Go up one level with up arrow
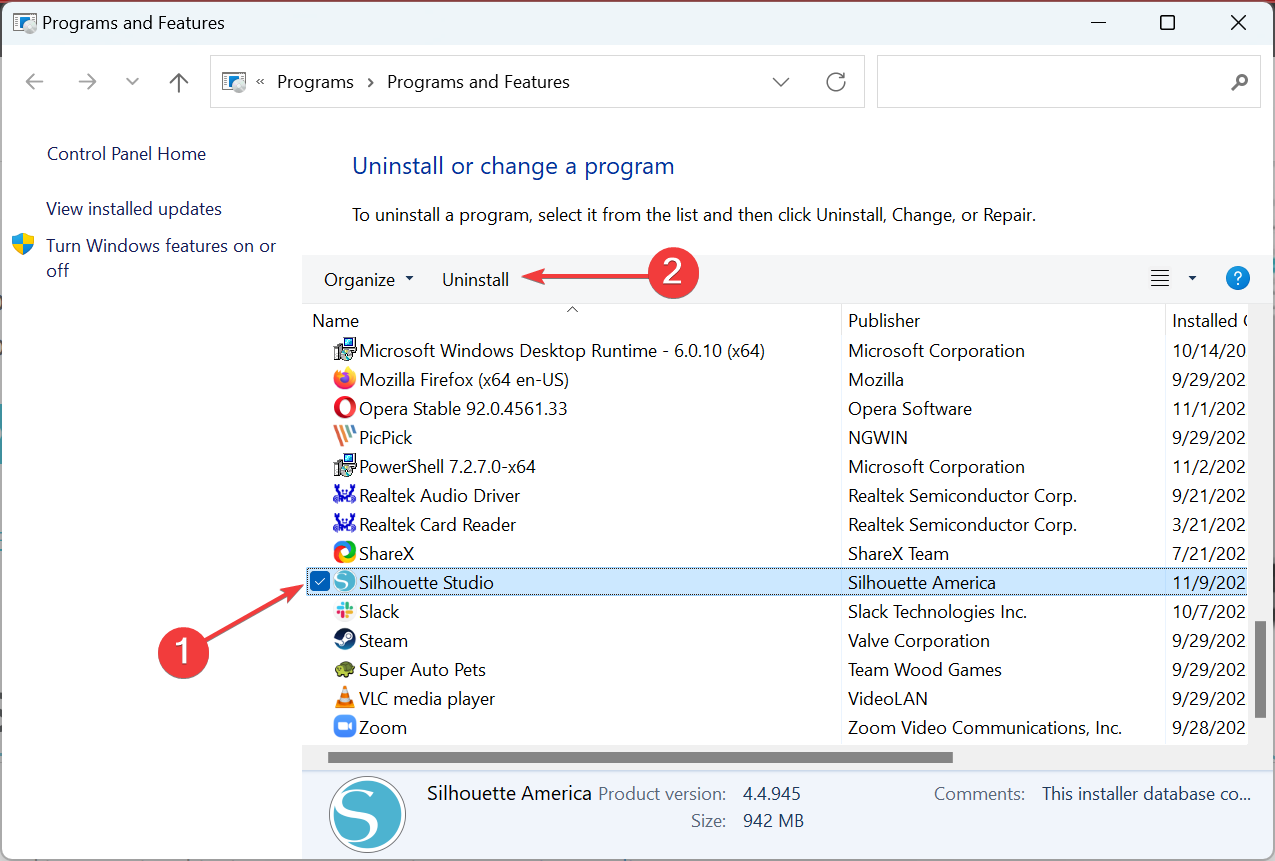The width and height of the screenshot is (1275, 861). (x=179, y=82)
